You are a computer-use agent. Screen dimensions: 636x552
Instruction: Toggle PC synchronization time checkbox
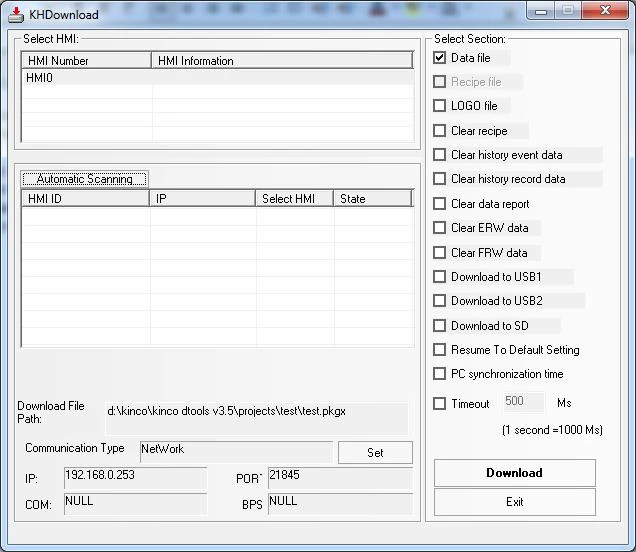(x=440, y=374)
